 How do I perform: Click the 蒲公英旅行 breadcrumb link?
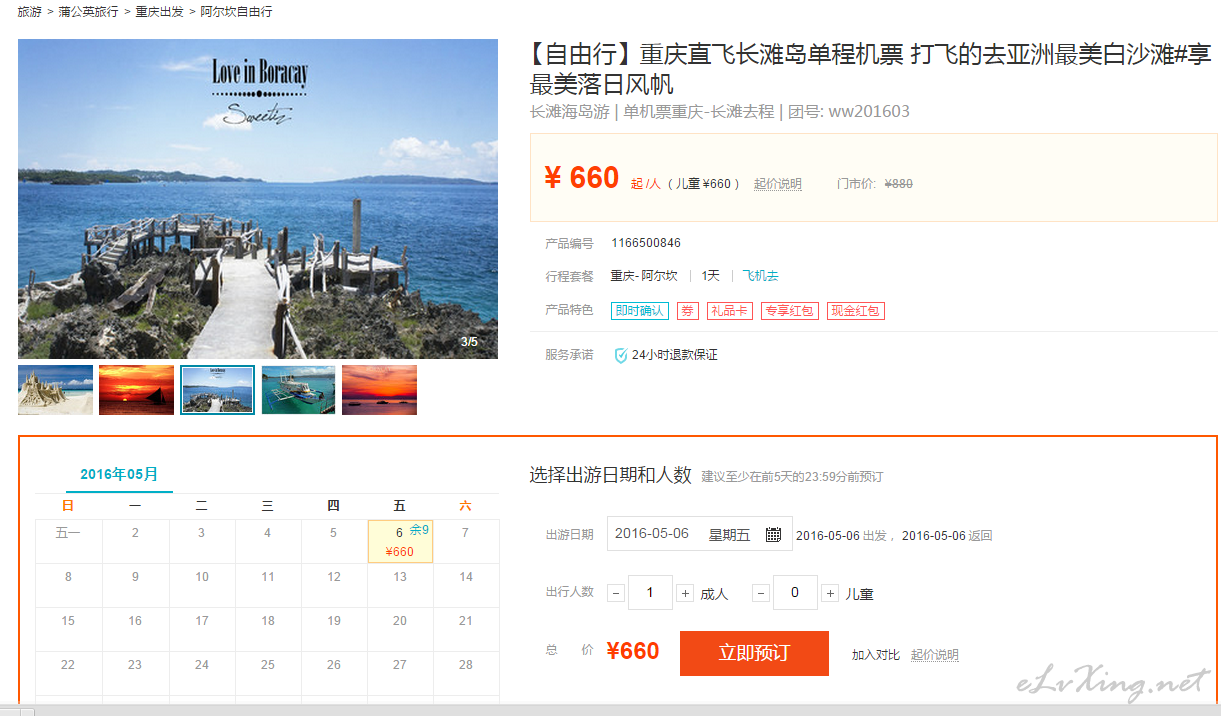[88, 12]
